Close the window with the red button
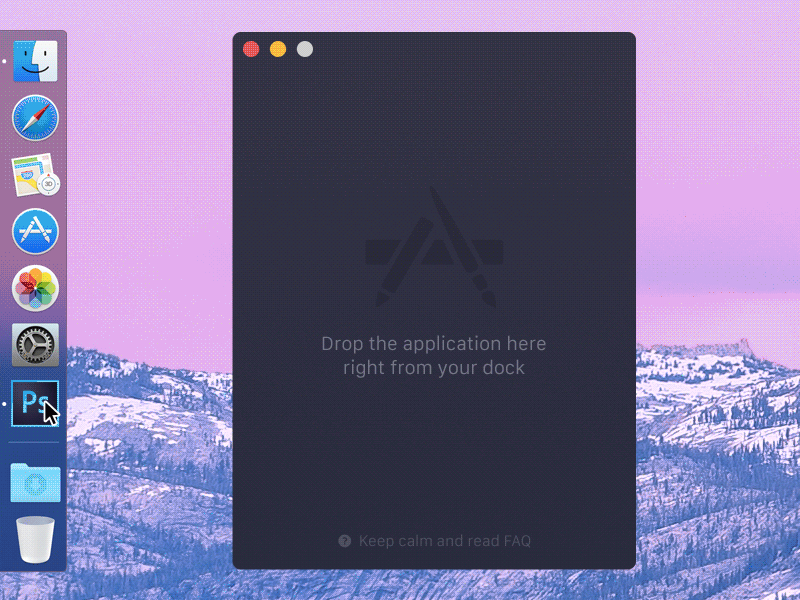 tap(251, 49)
